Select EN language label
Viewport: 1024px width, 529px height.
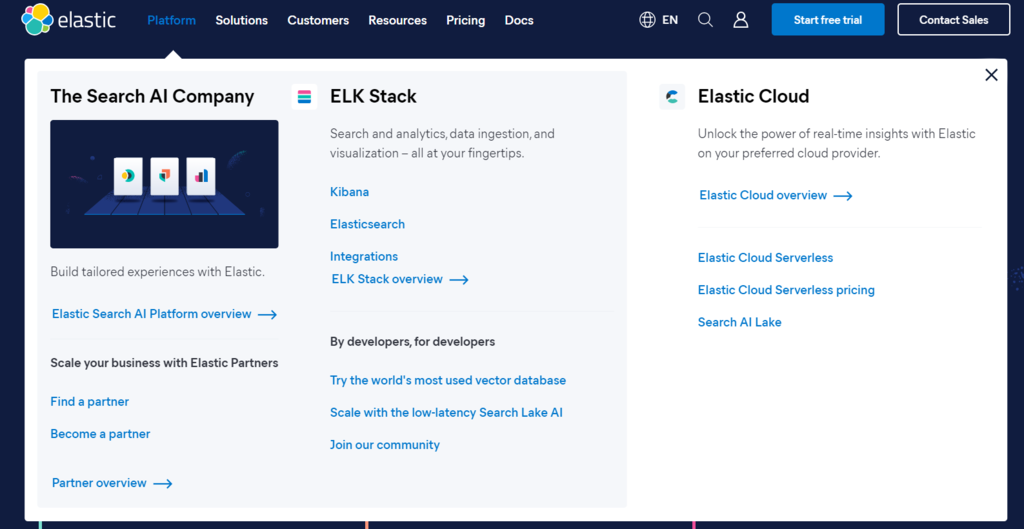coord(670,20)
